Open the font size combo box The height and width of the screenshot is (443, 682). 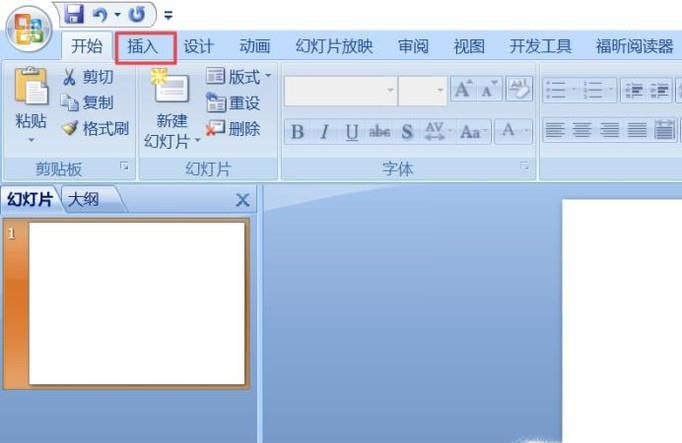click(x=423, y=91)
